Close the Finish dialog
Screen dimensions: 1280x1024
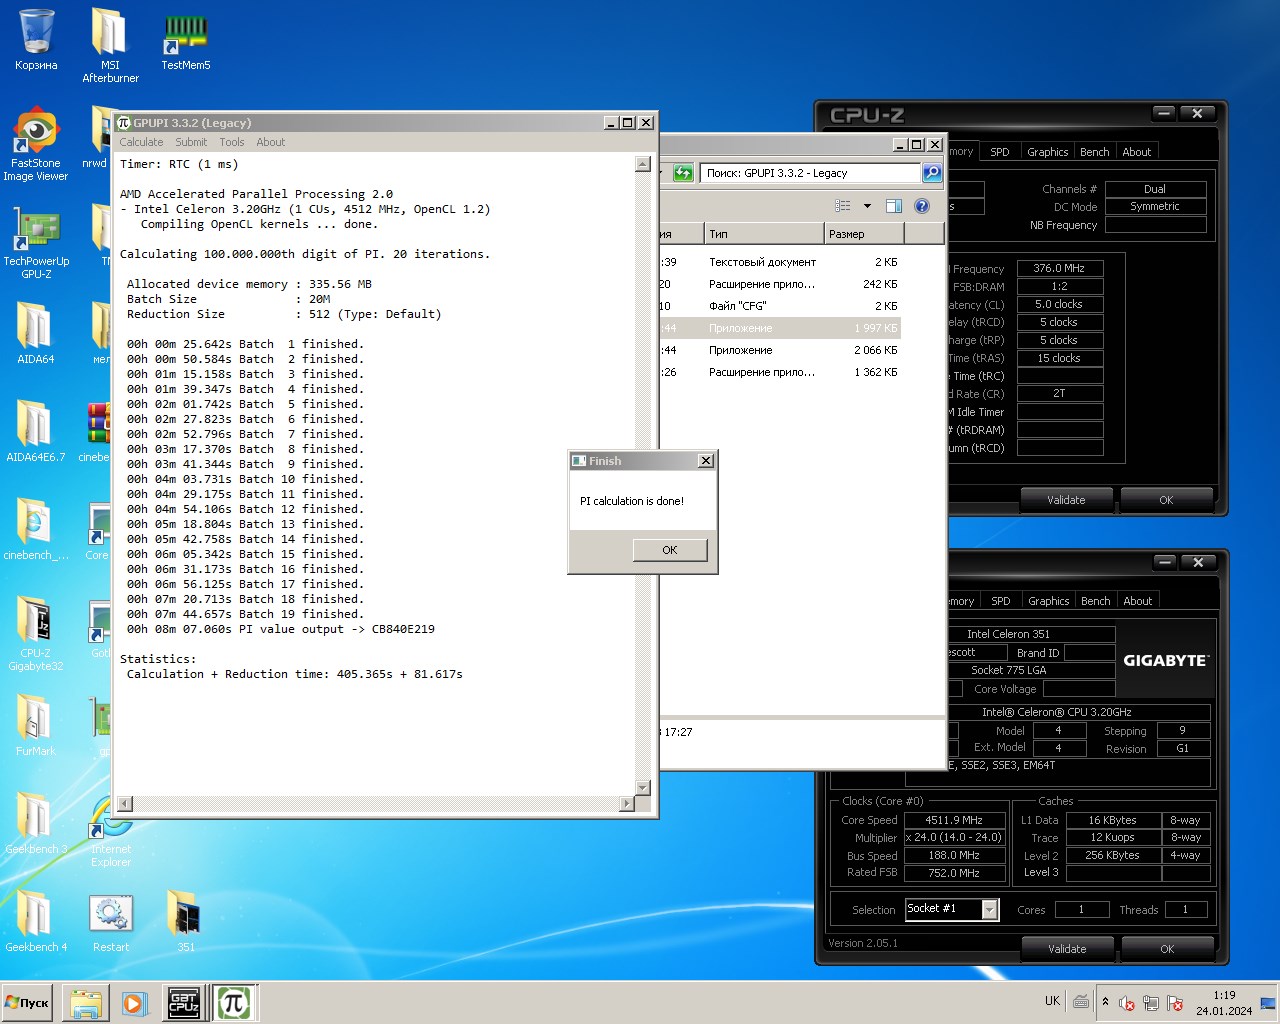[x=705, y=461]
